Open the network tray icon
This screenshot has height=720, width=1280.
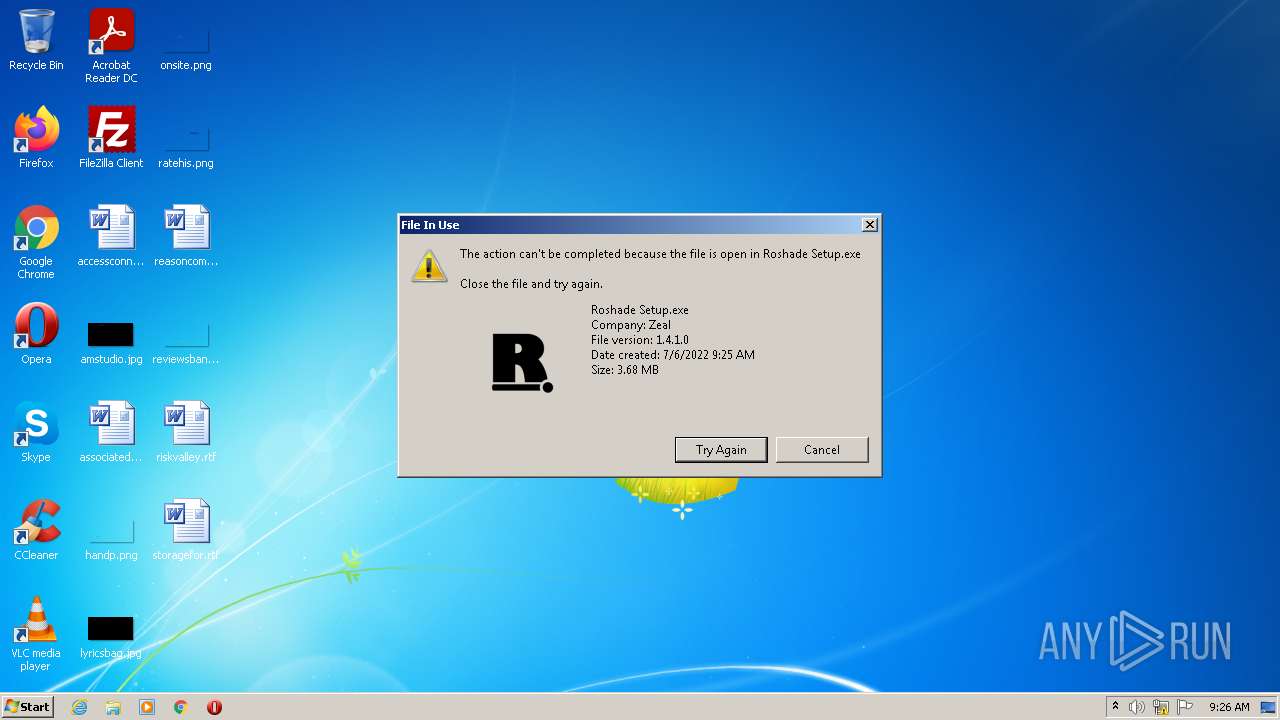[x=1161, y=707]
